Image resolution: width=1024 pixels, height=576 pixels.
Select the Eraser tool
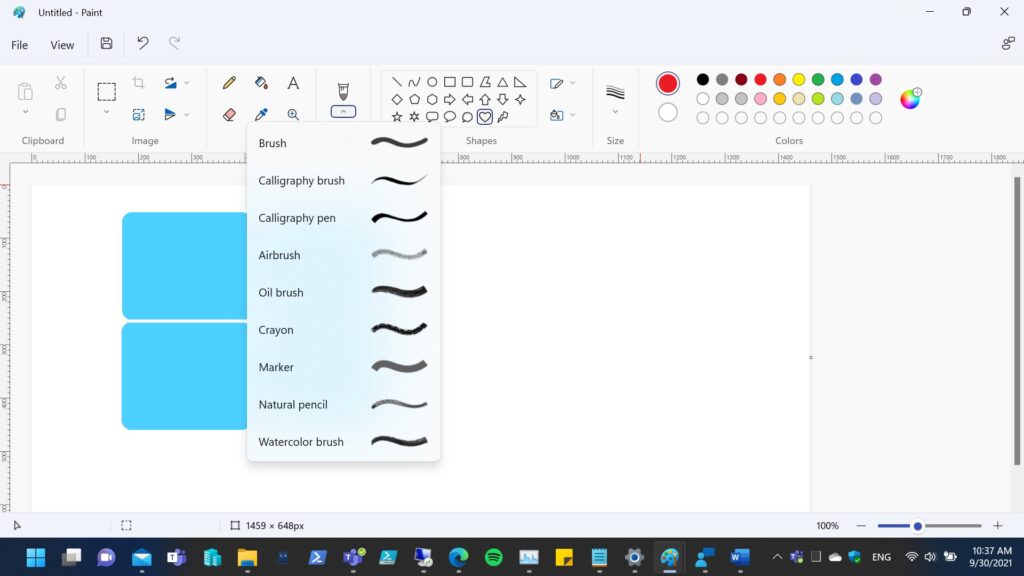click(x=229, y=115)
